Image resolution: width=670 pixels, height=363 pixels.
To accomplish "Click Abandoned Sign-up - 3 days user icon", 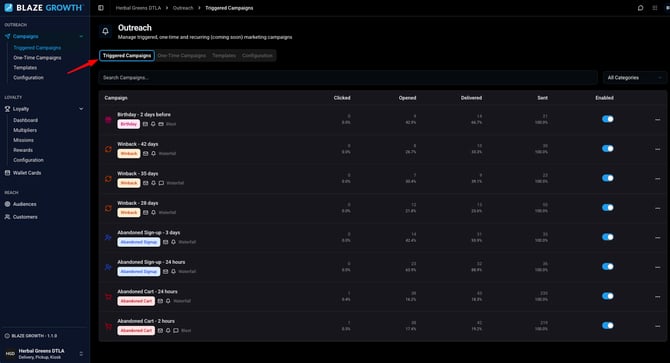I will pyautogui.click(x=109, y=237).
